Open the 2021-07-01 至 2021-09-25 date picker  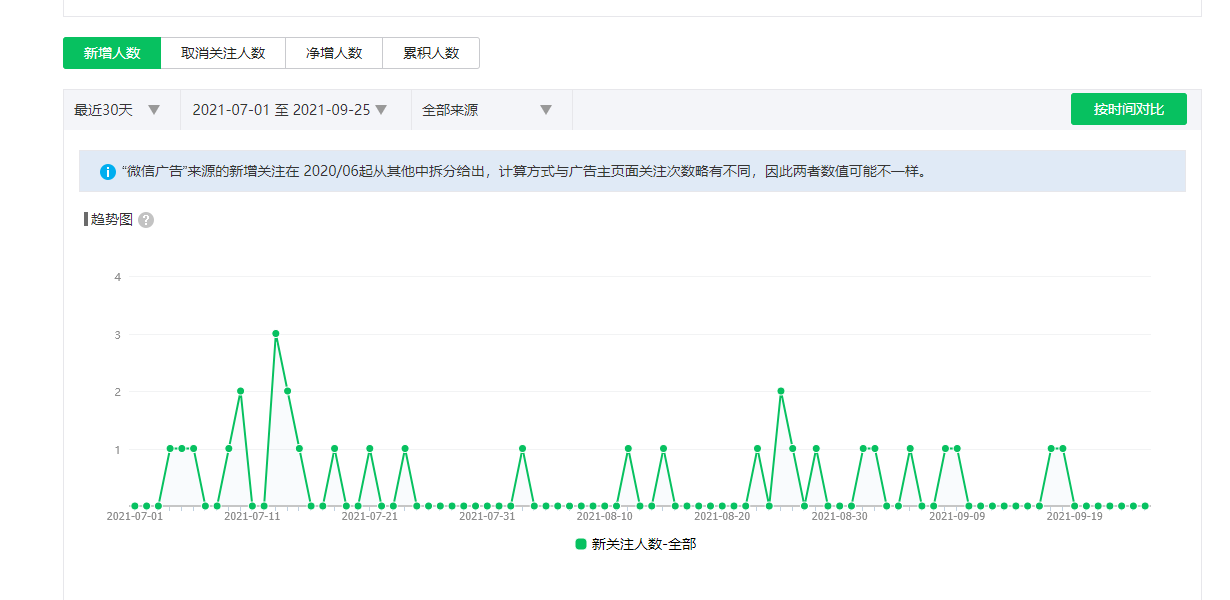click(289, 110)
